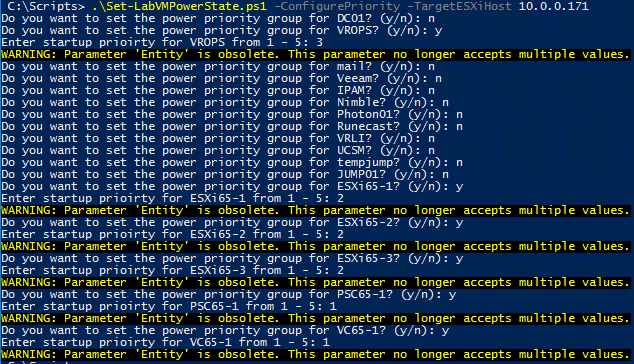The height and width of the screenshot is (364, 634).
Task: Click the tempjump prompt line
Action: pyautogui.click(x=232, y=163)
